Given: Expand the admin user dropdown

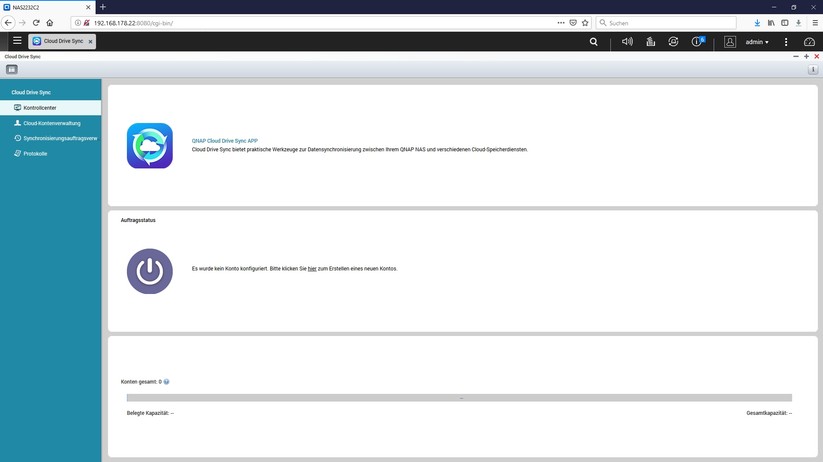Looking at the screenshot, I should pos(757,42).
